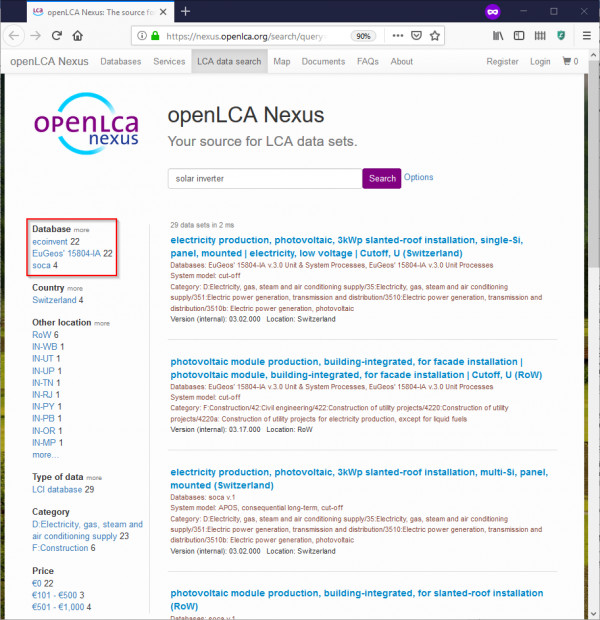Click the openLCA nexus logo image
The image size is (600, 620).
86,123
